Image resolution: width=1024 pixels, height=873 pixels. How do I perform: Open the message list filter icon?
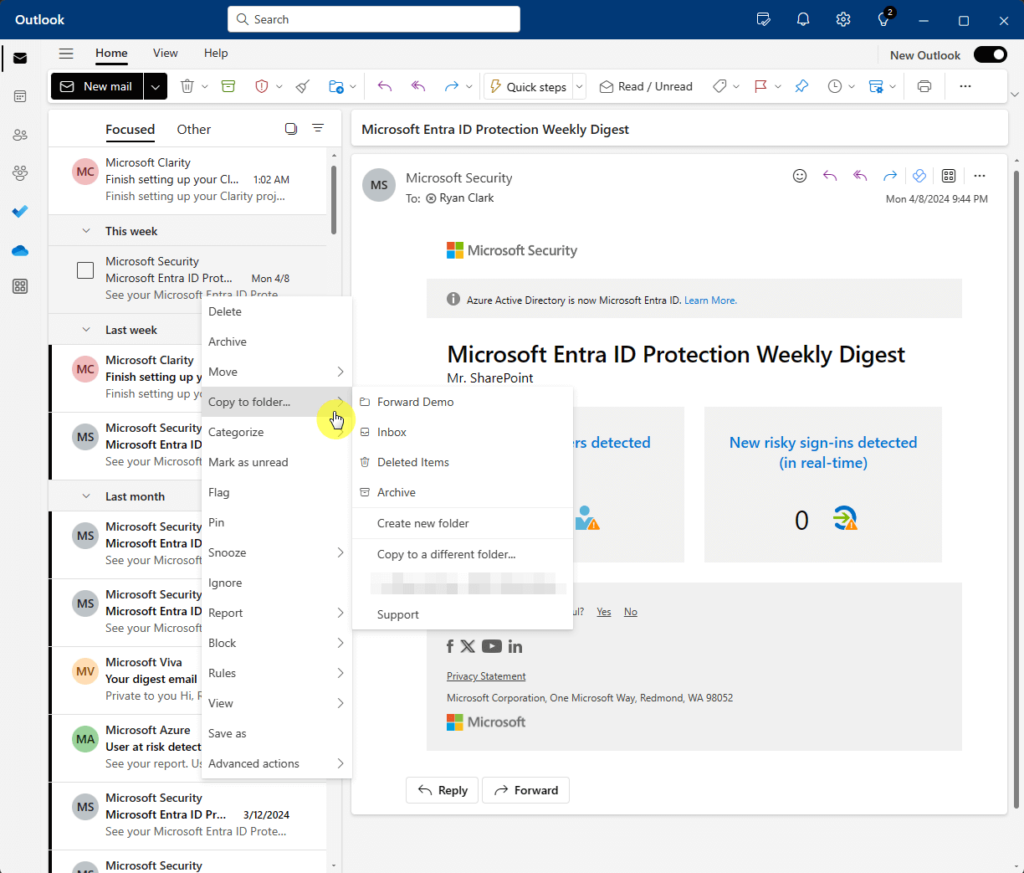318,129
